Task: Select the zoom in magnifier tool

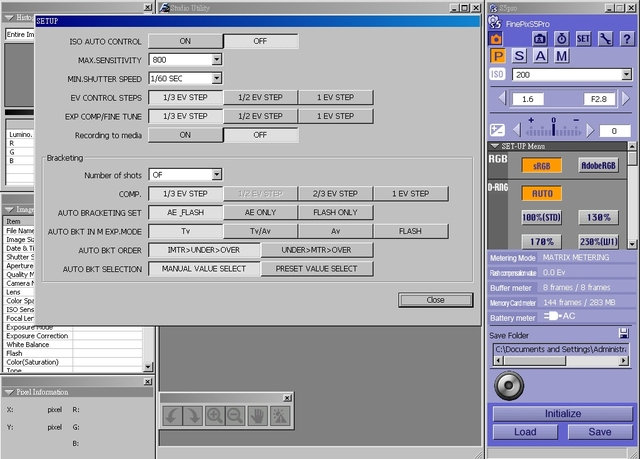Action: point(214,416)
